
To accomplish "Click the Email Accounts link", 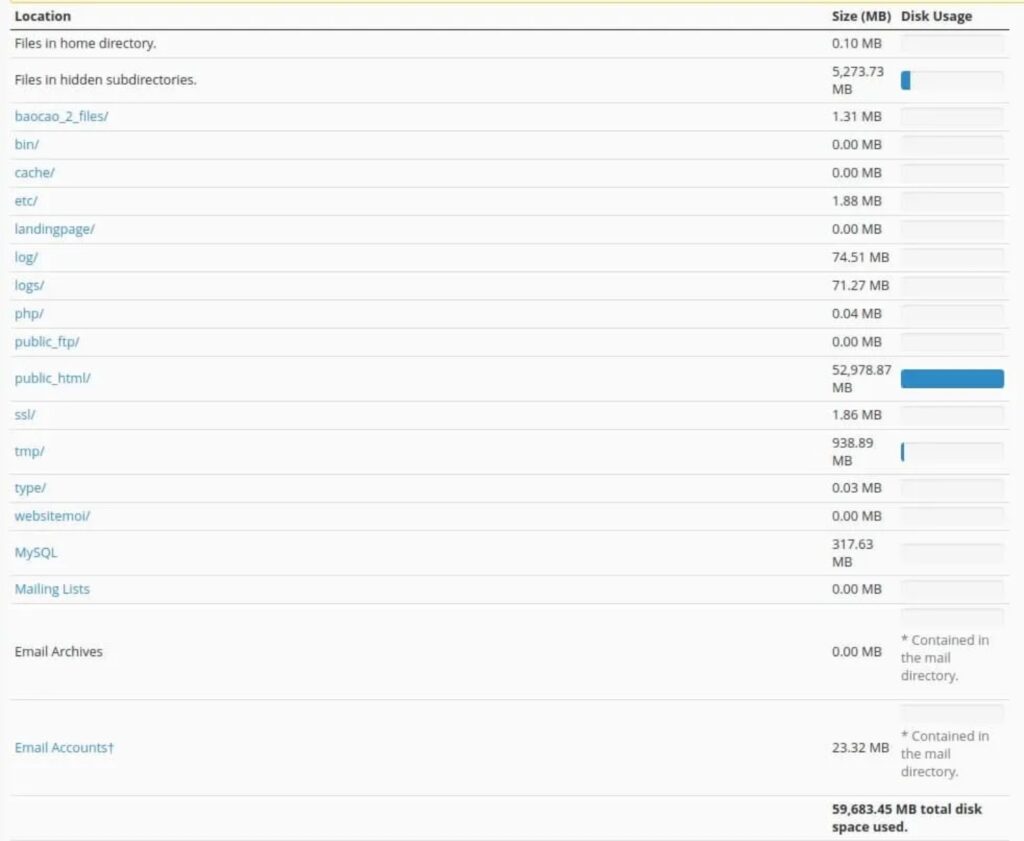I will click(64, 747).
